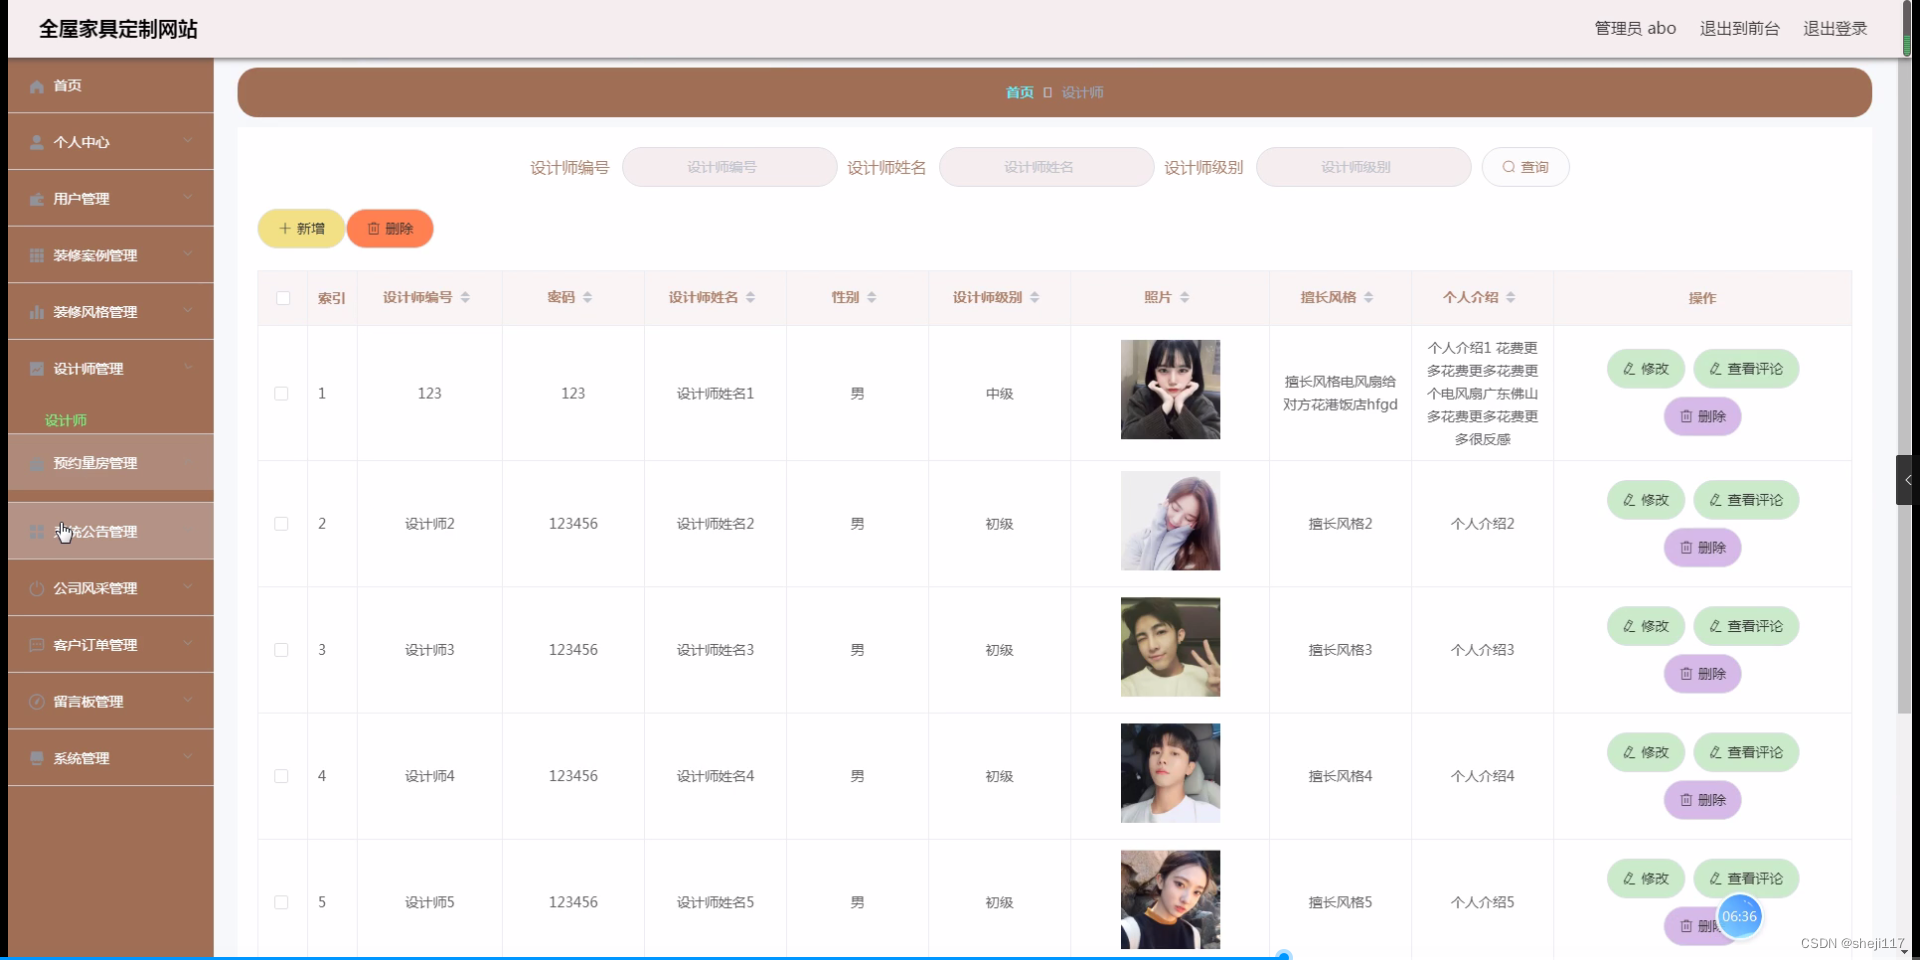Open photo thumbnail of 设计师姓名5

(x=1170, y=900)
